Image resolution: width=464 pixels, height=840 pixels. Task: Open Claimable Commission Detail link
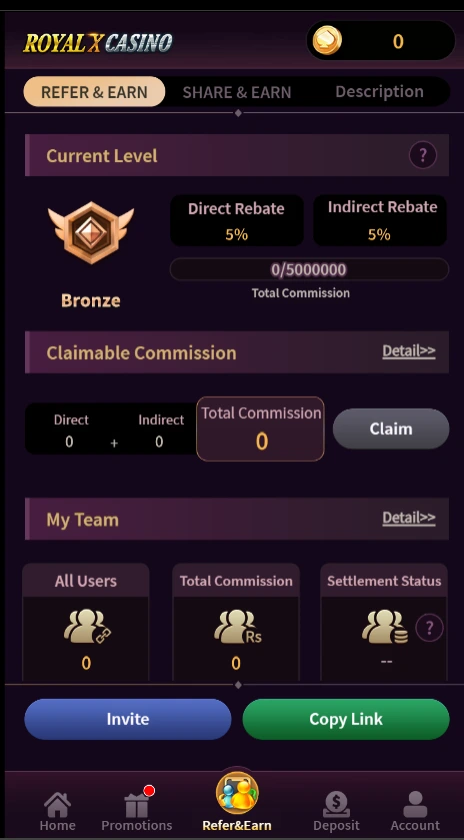(x=409, y=351)
